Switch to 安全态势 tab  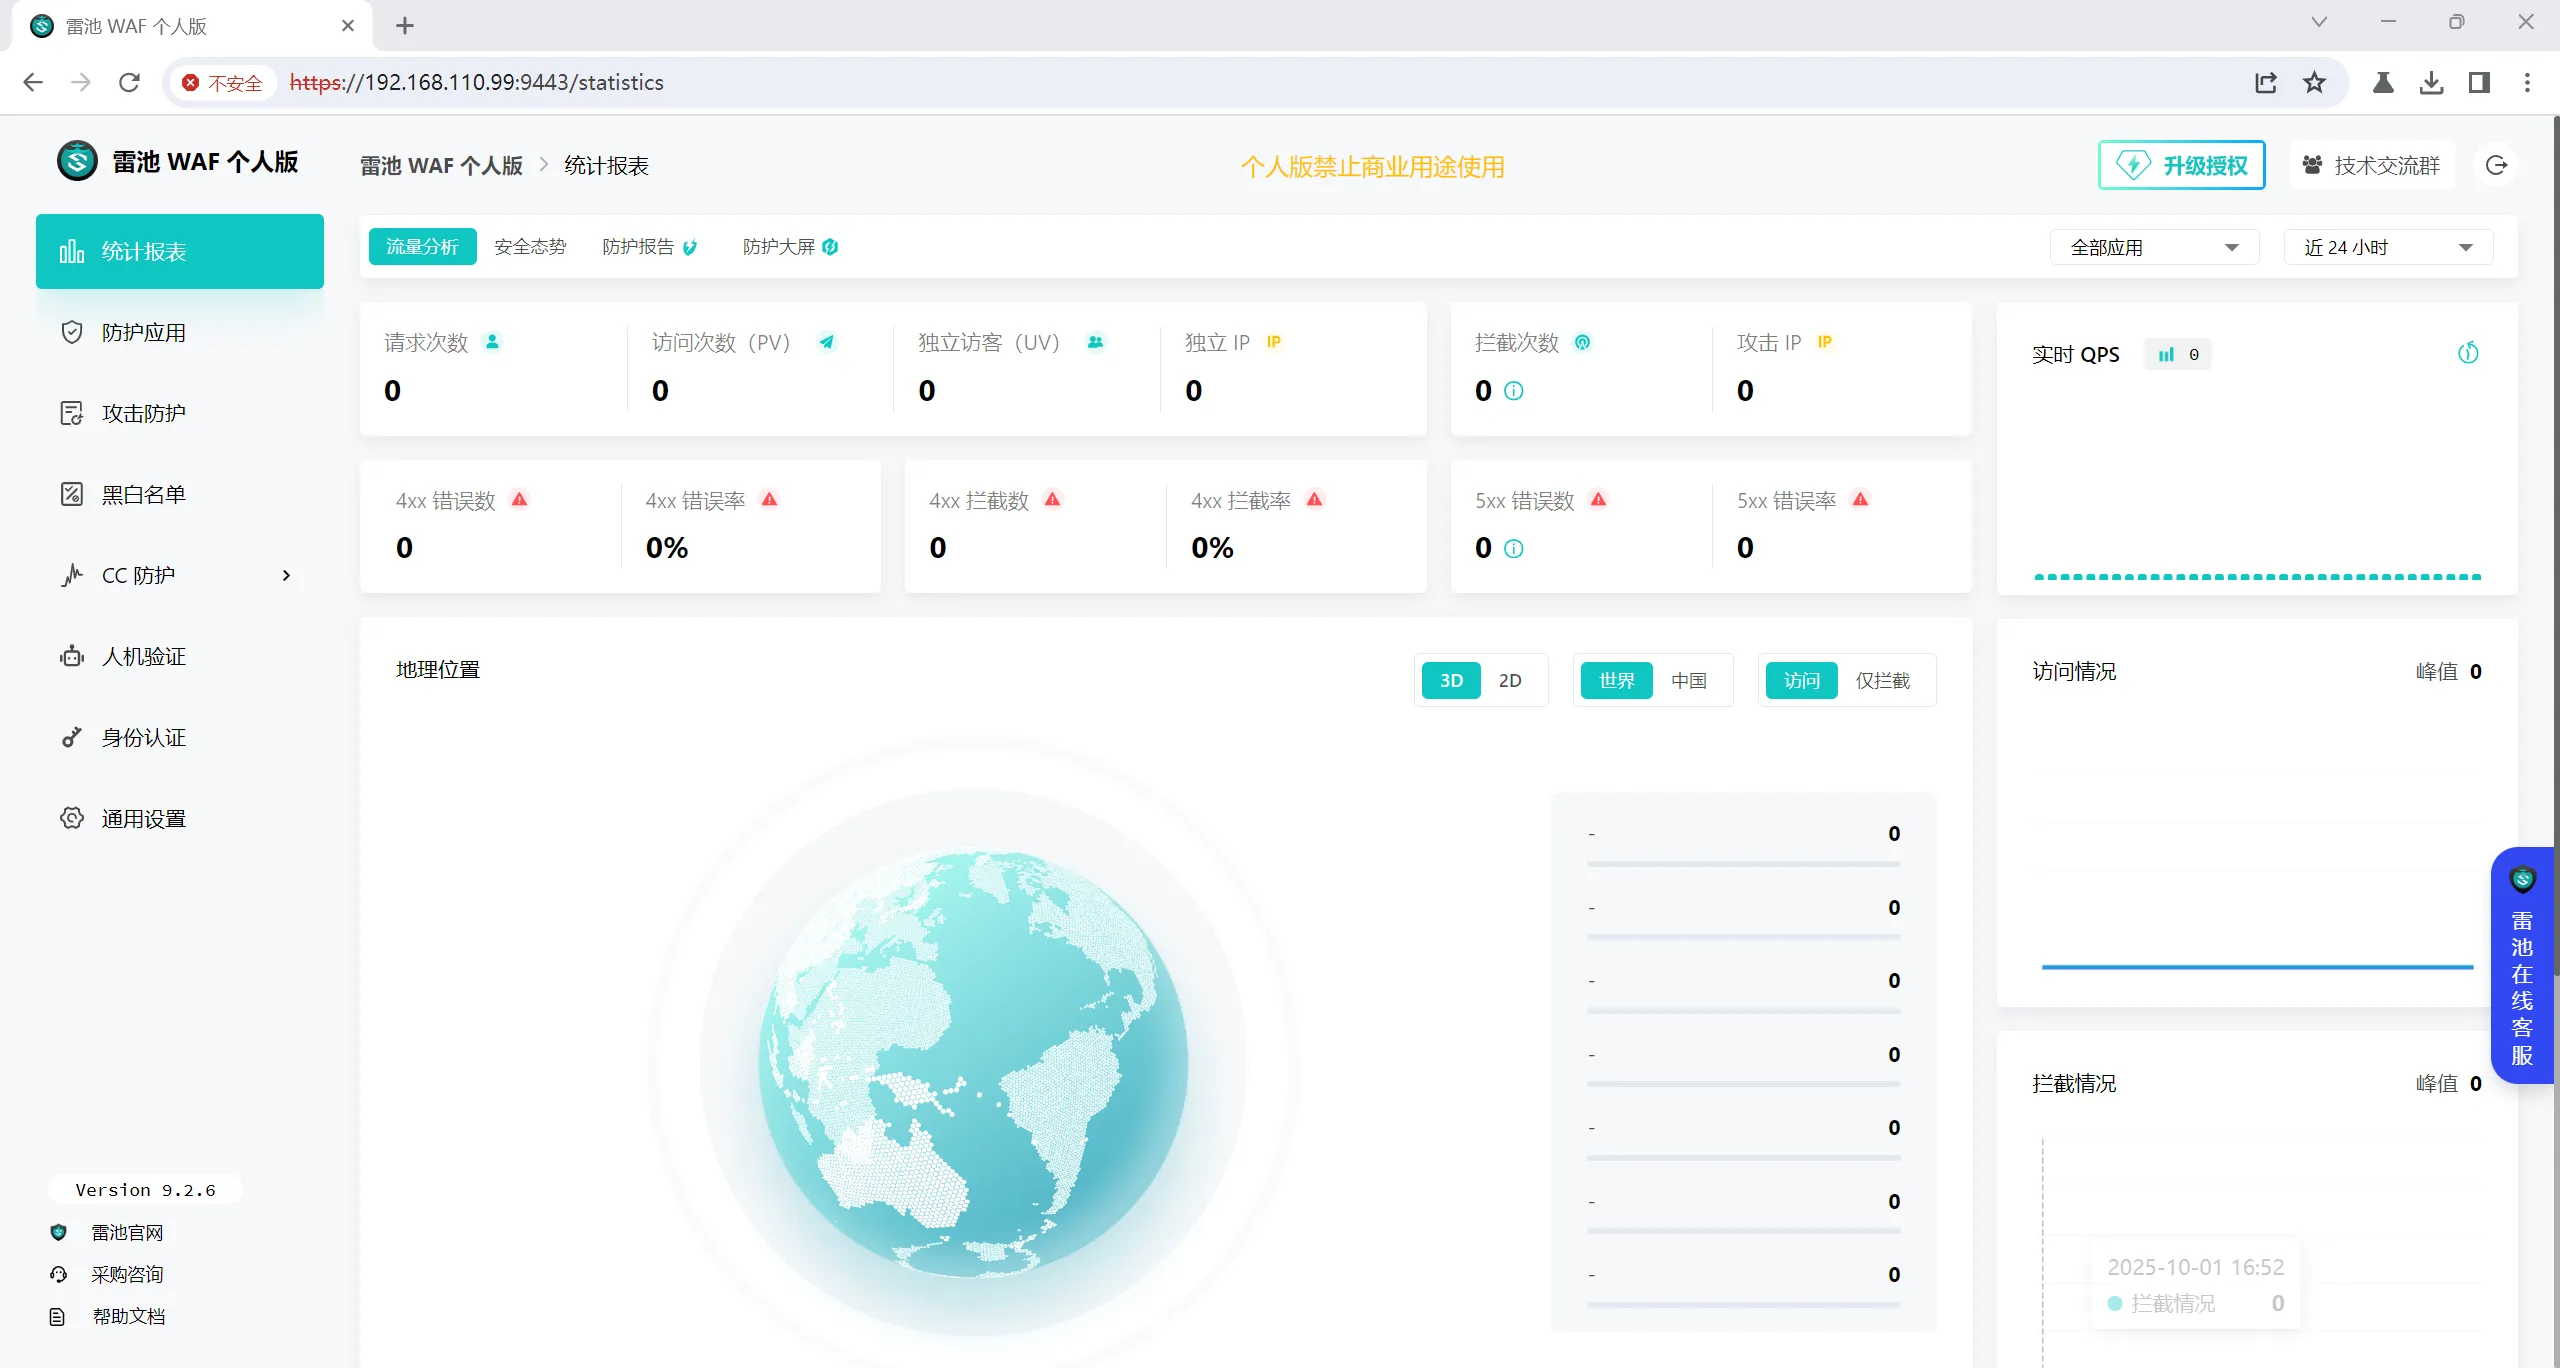coord(530,246)
